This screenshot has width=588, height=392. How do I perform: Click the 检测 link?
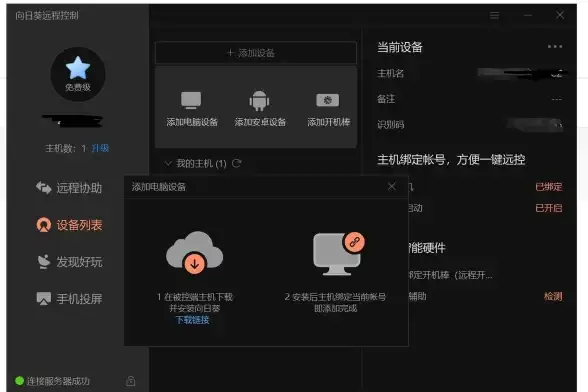tap(553, 296)
